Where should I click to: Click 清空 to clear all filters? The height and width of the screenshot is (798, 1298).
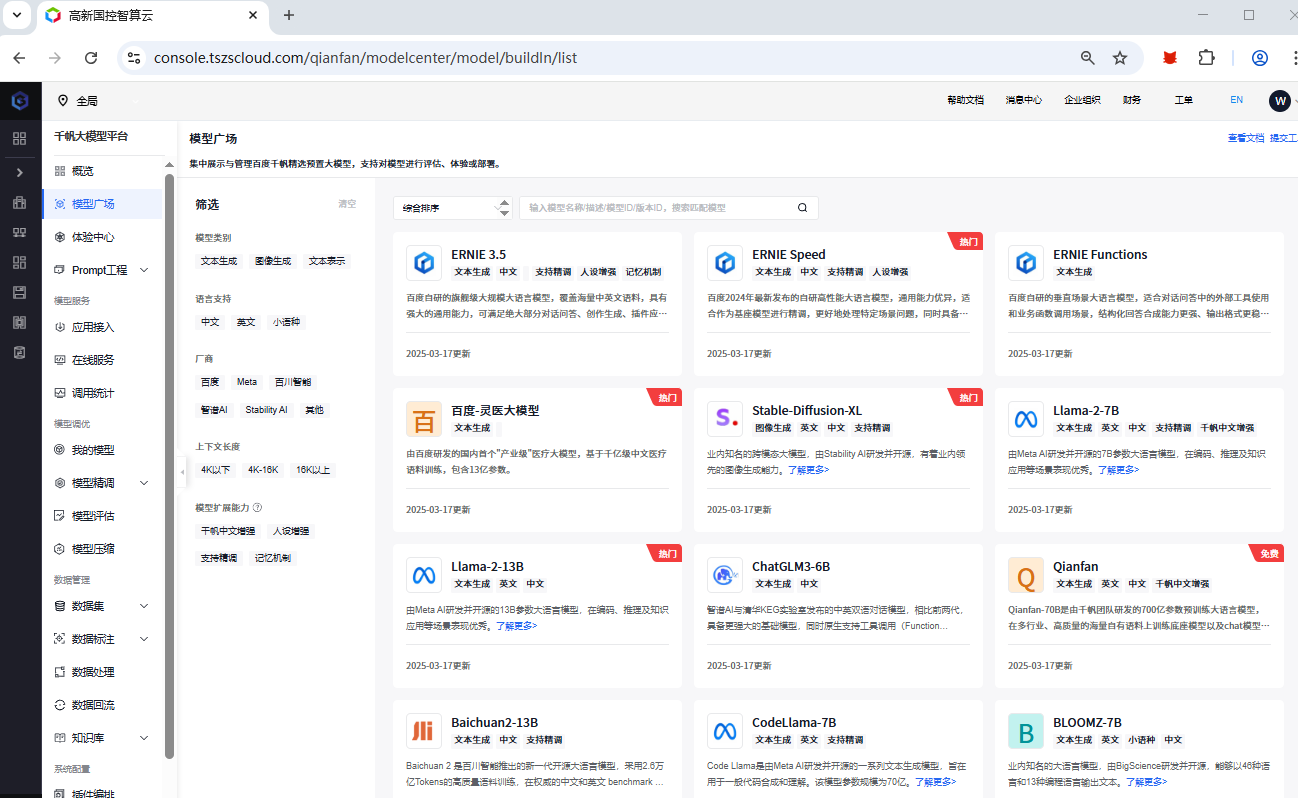347,203
